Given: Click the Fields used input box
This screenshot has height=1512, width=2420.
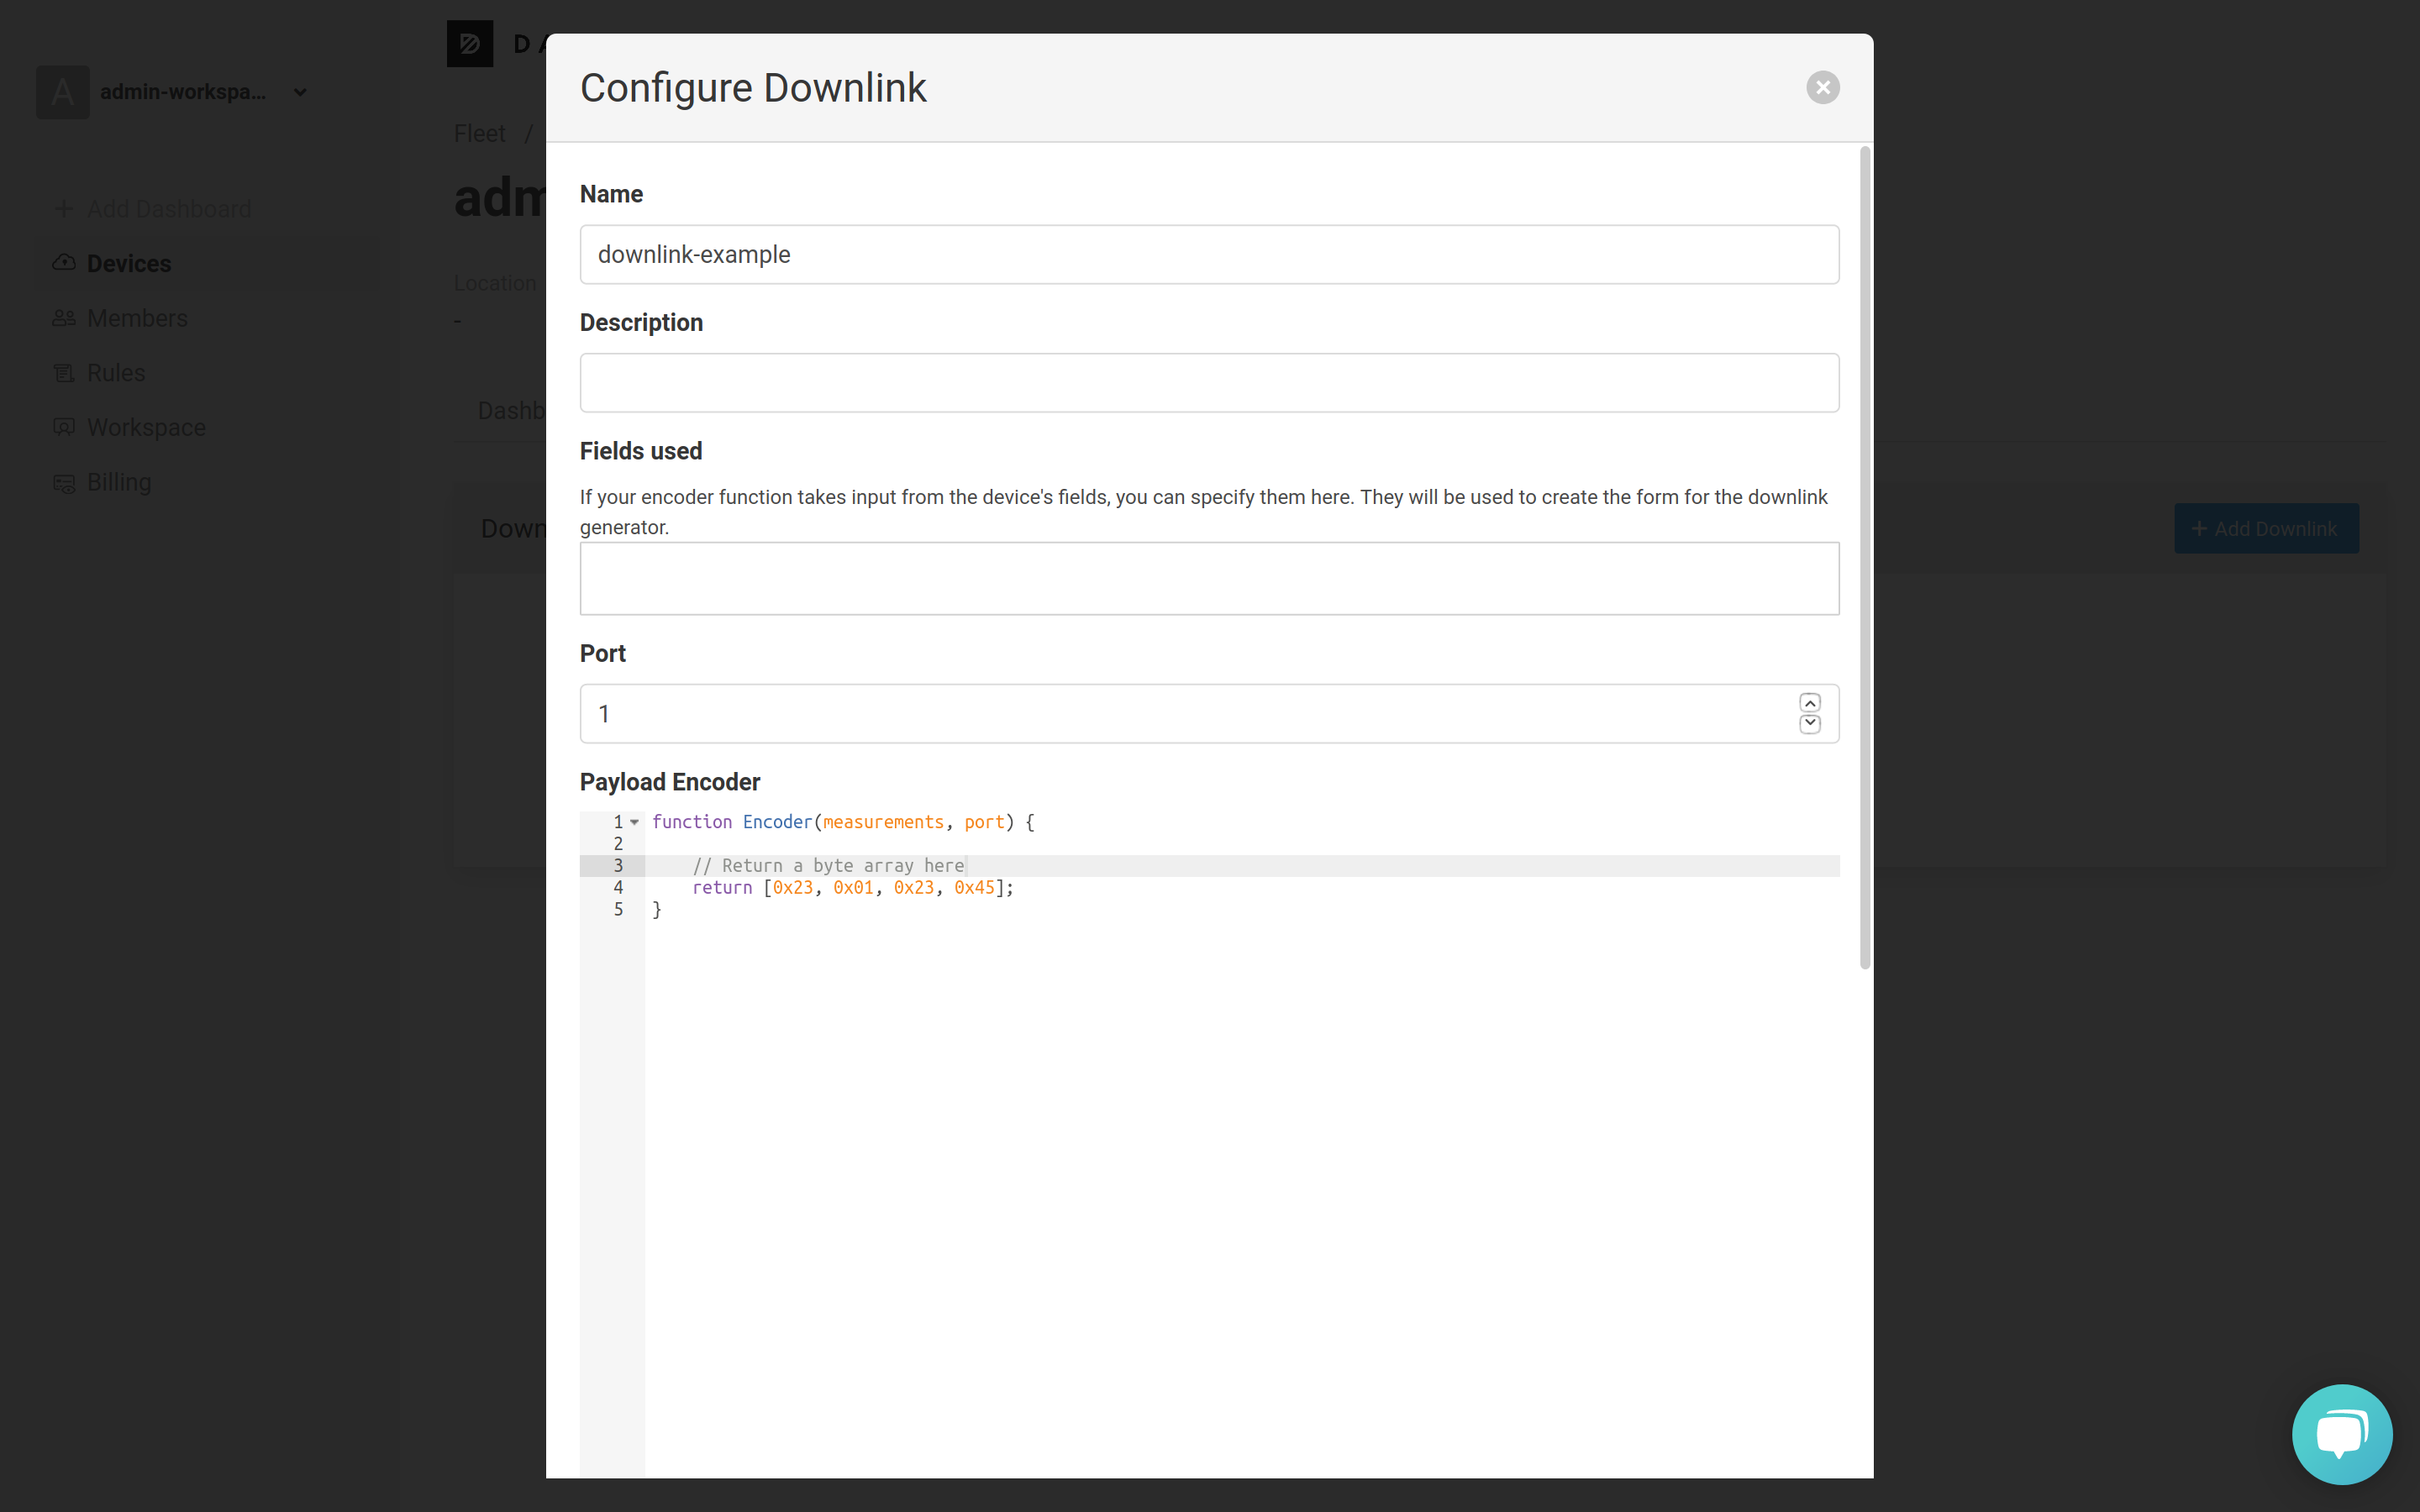Looking at the screenshot, I should click(x=1209, y=579).
